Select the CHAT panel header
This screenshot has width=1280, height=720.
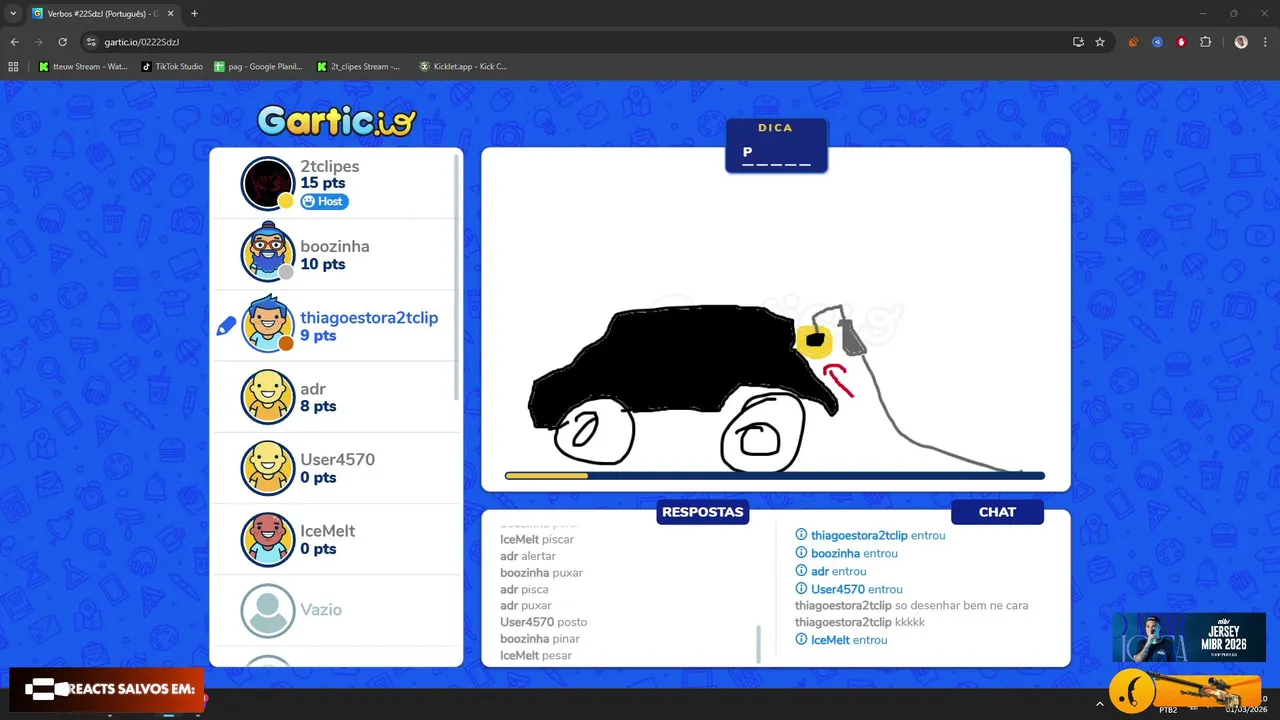point(997,512)
